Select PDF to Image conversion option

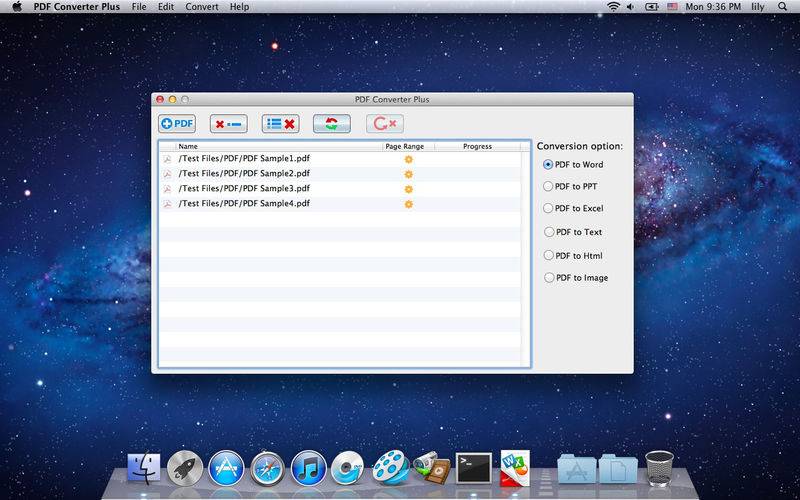[576, 278]
